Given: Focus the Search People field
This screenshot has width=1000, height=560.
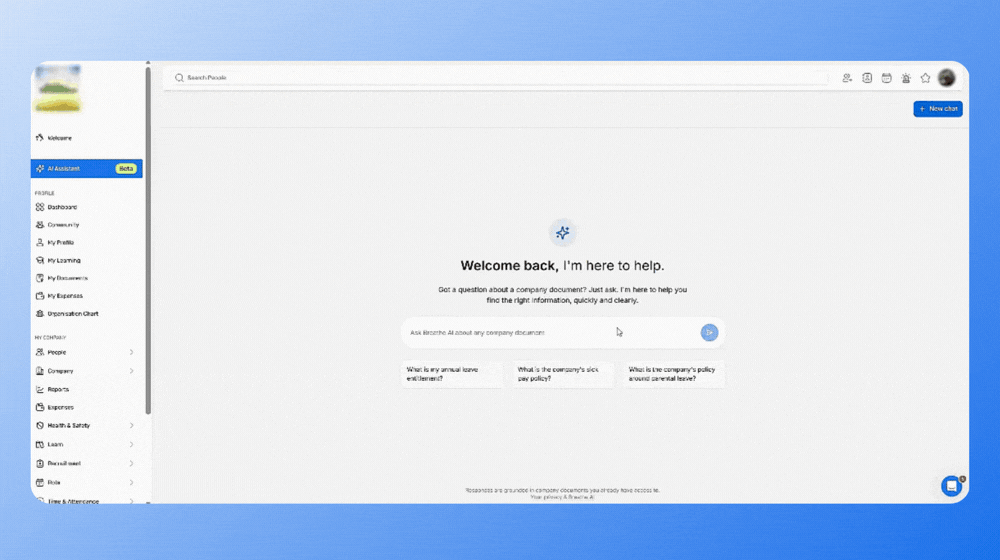Looking at the screenshot, I should pyautogui.click(x=497, y=78).
